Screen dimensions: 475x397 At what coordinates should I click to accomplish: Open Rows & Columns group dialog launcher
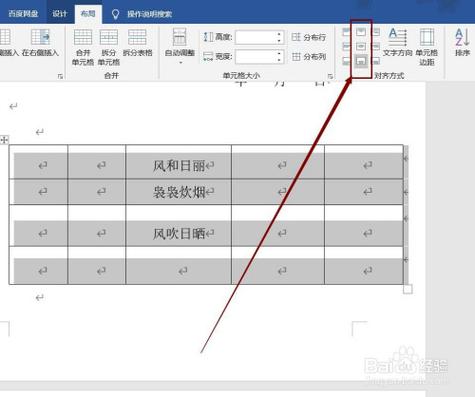[60, 76]
